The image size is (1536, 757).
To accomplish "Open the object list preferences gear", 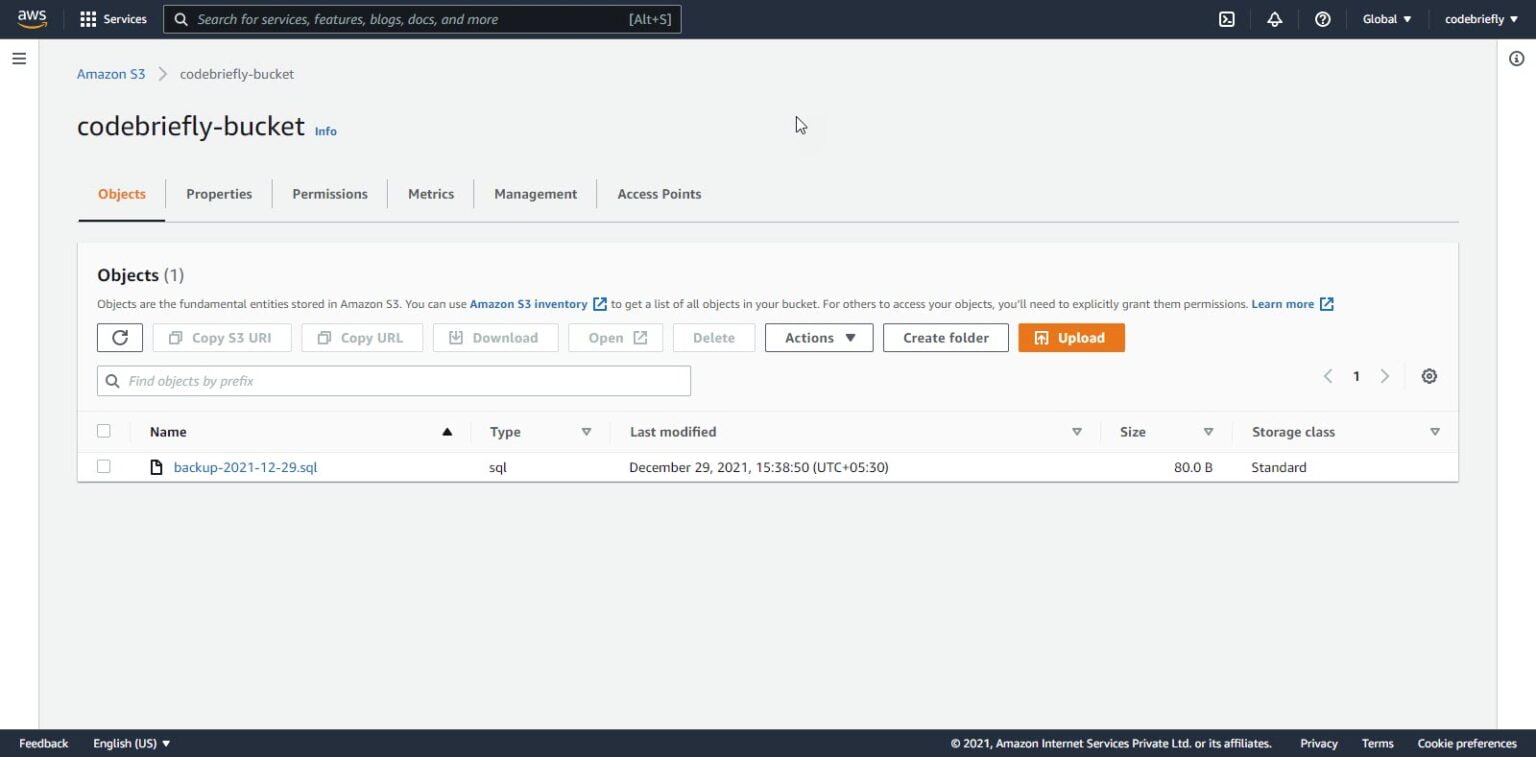I will coord(1429,376).
